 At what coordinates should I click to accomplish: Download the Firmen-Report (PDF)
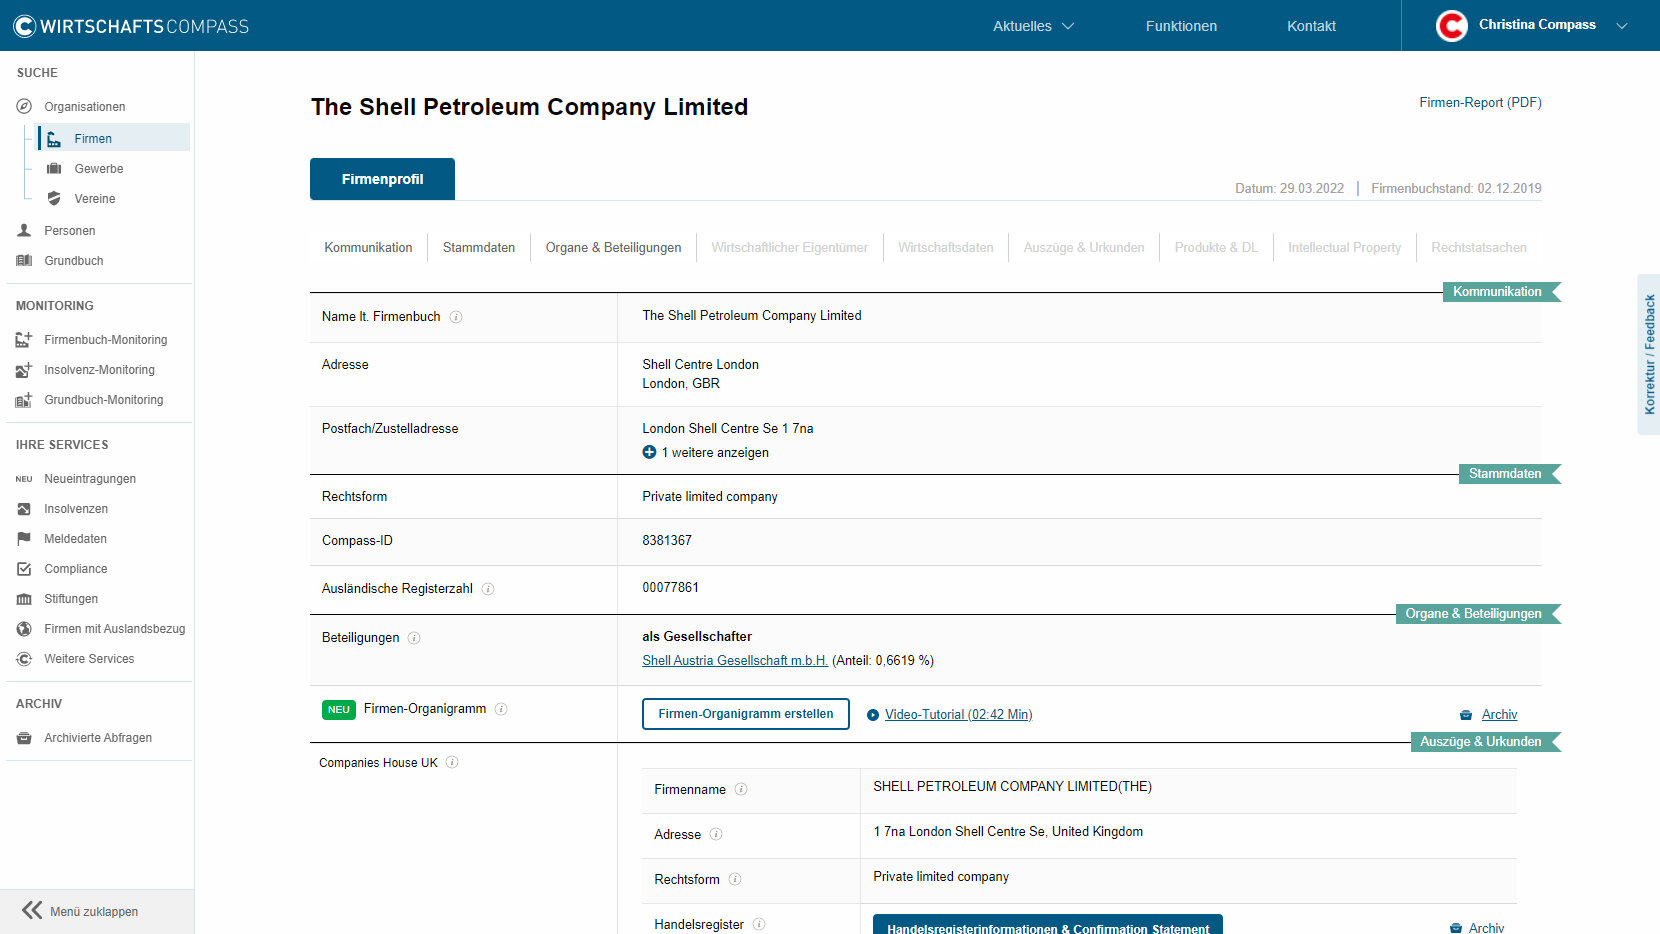[1480, 102]
